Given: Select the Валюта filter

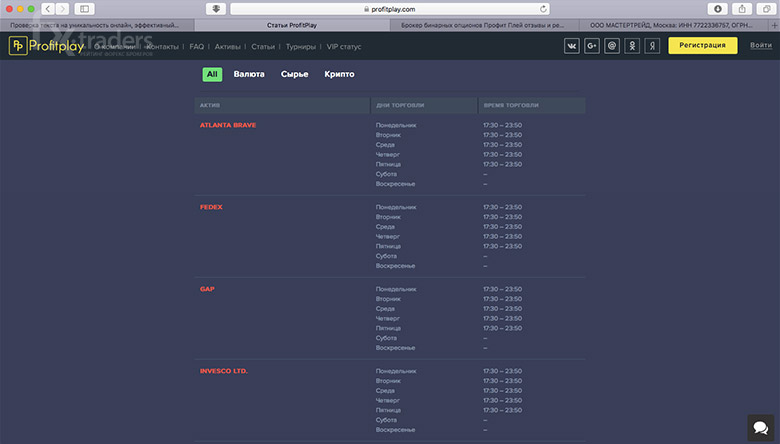Looking at the screenshot, I should [249, 74].
